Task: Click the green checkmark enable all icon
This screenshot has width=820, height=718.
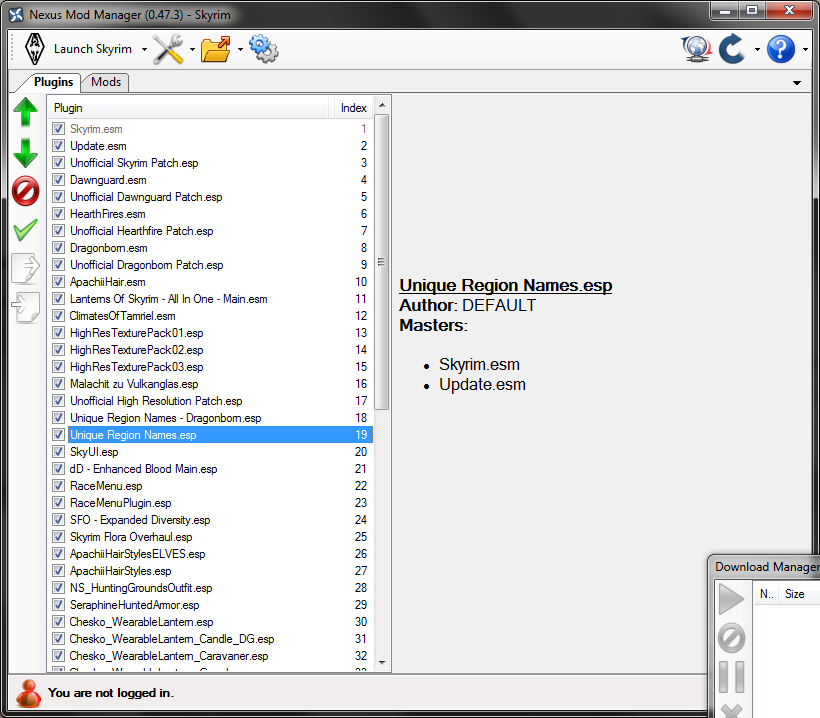Action: (x=26, y=230)
